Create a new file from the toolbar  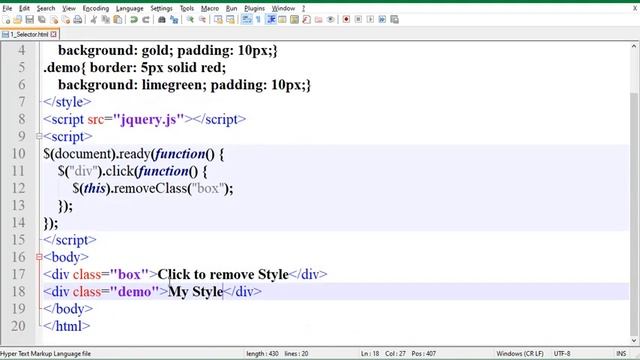6,20
